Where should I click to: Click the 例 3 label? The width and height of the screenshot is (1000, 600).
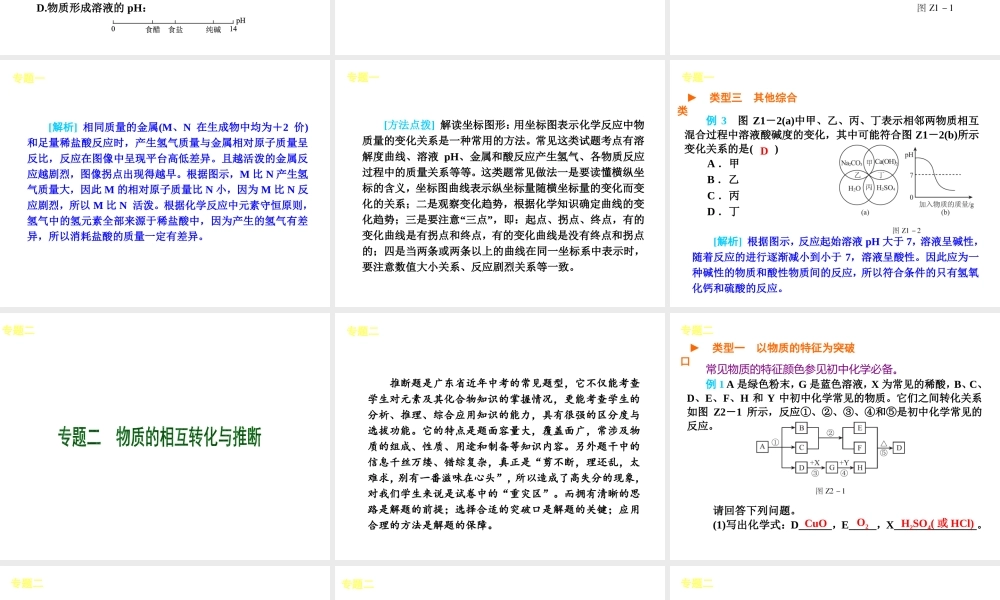pyautogui.click(x=716, y=120)
